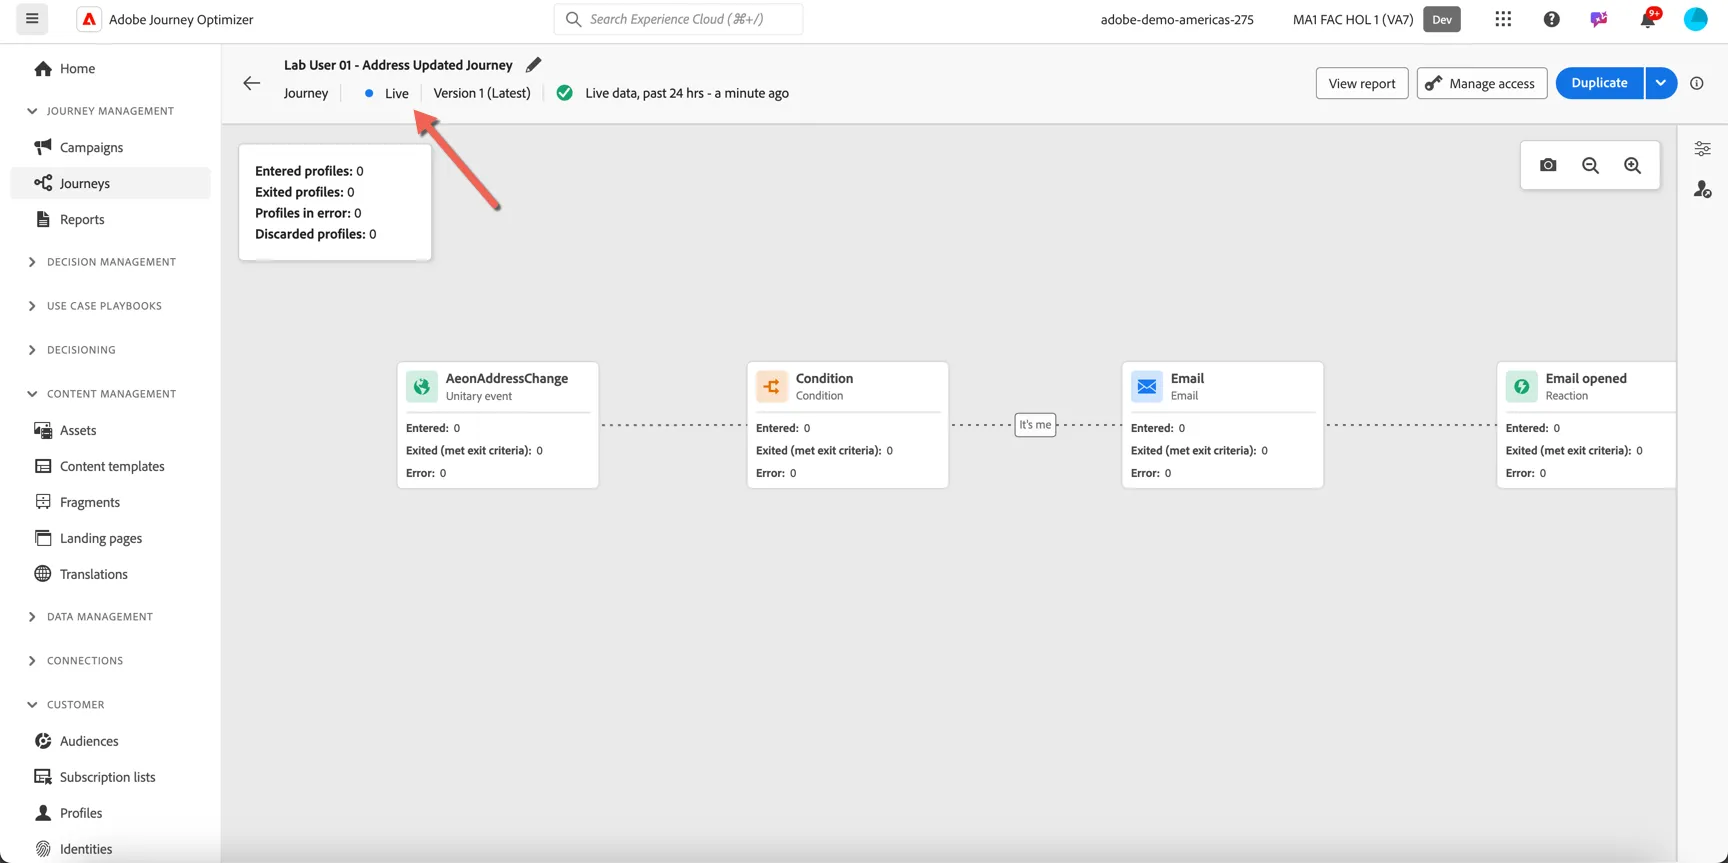The height and width of the screenshot is (863, 1728).
Task: Collapse the Customer section
Action: [32, 705]
